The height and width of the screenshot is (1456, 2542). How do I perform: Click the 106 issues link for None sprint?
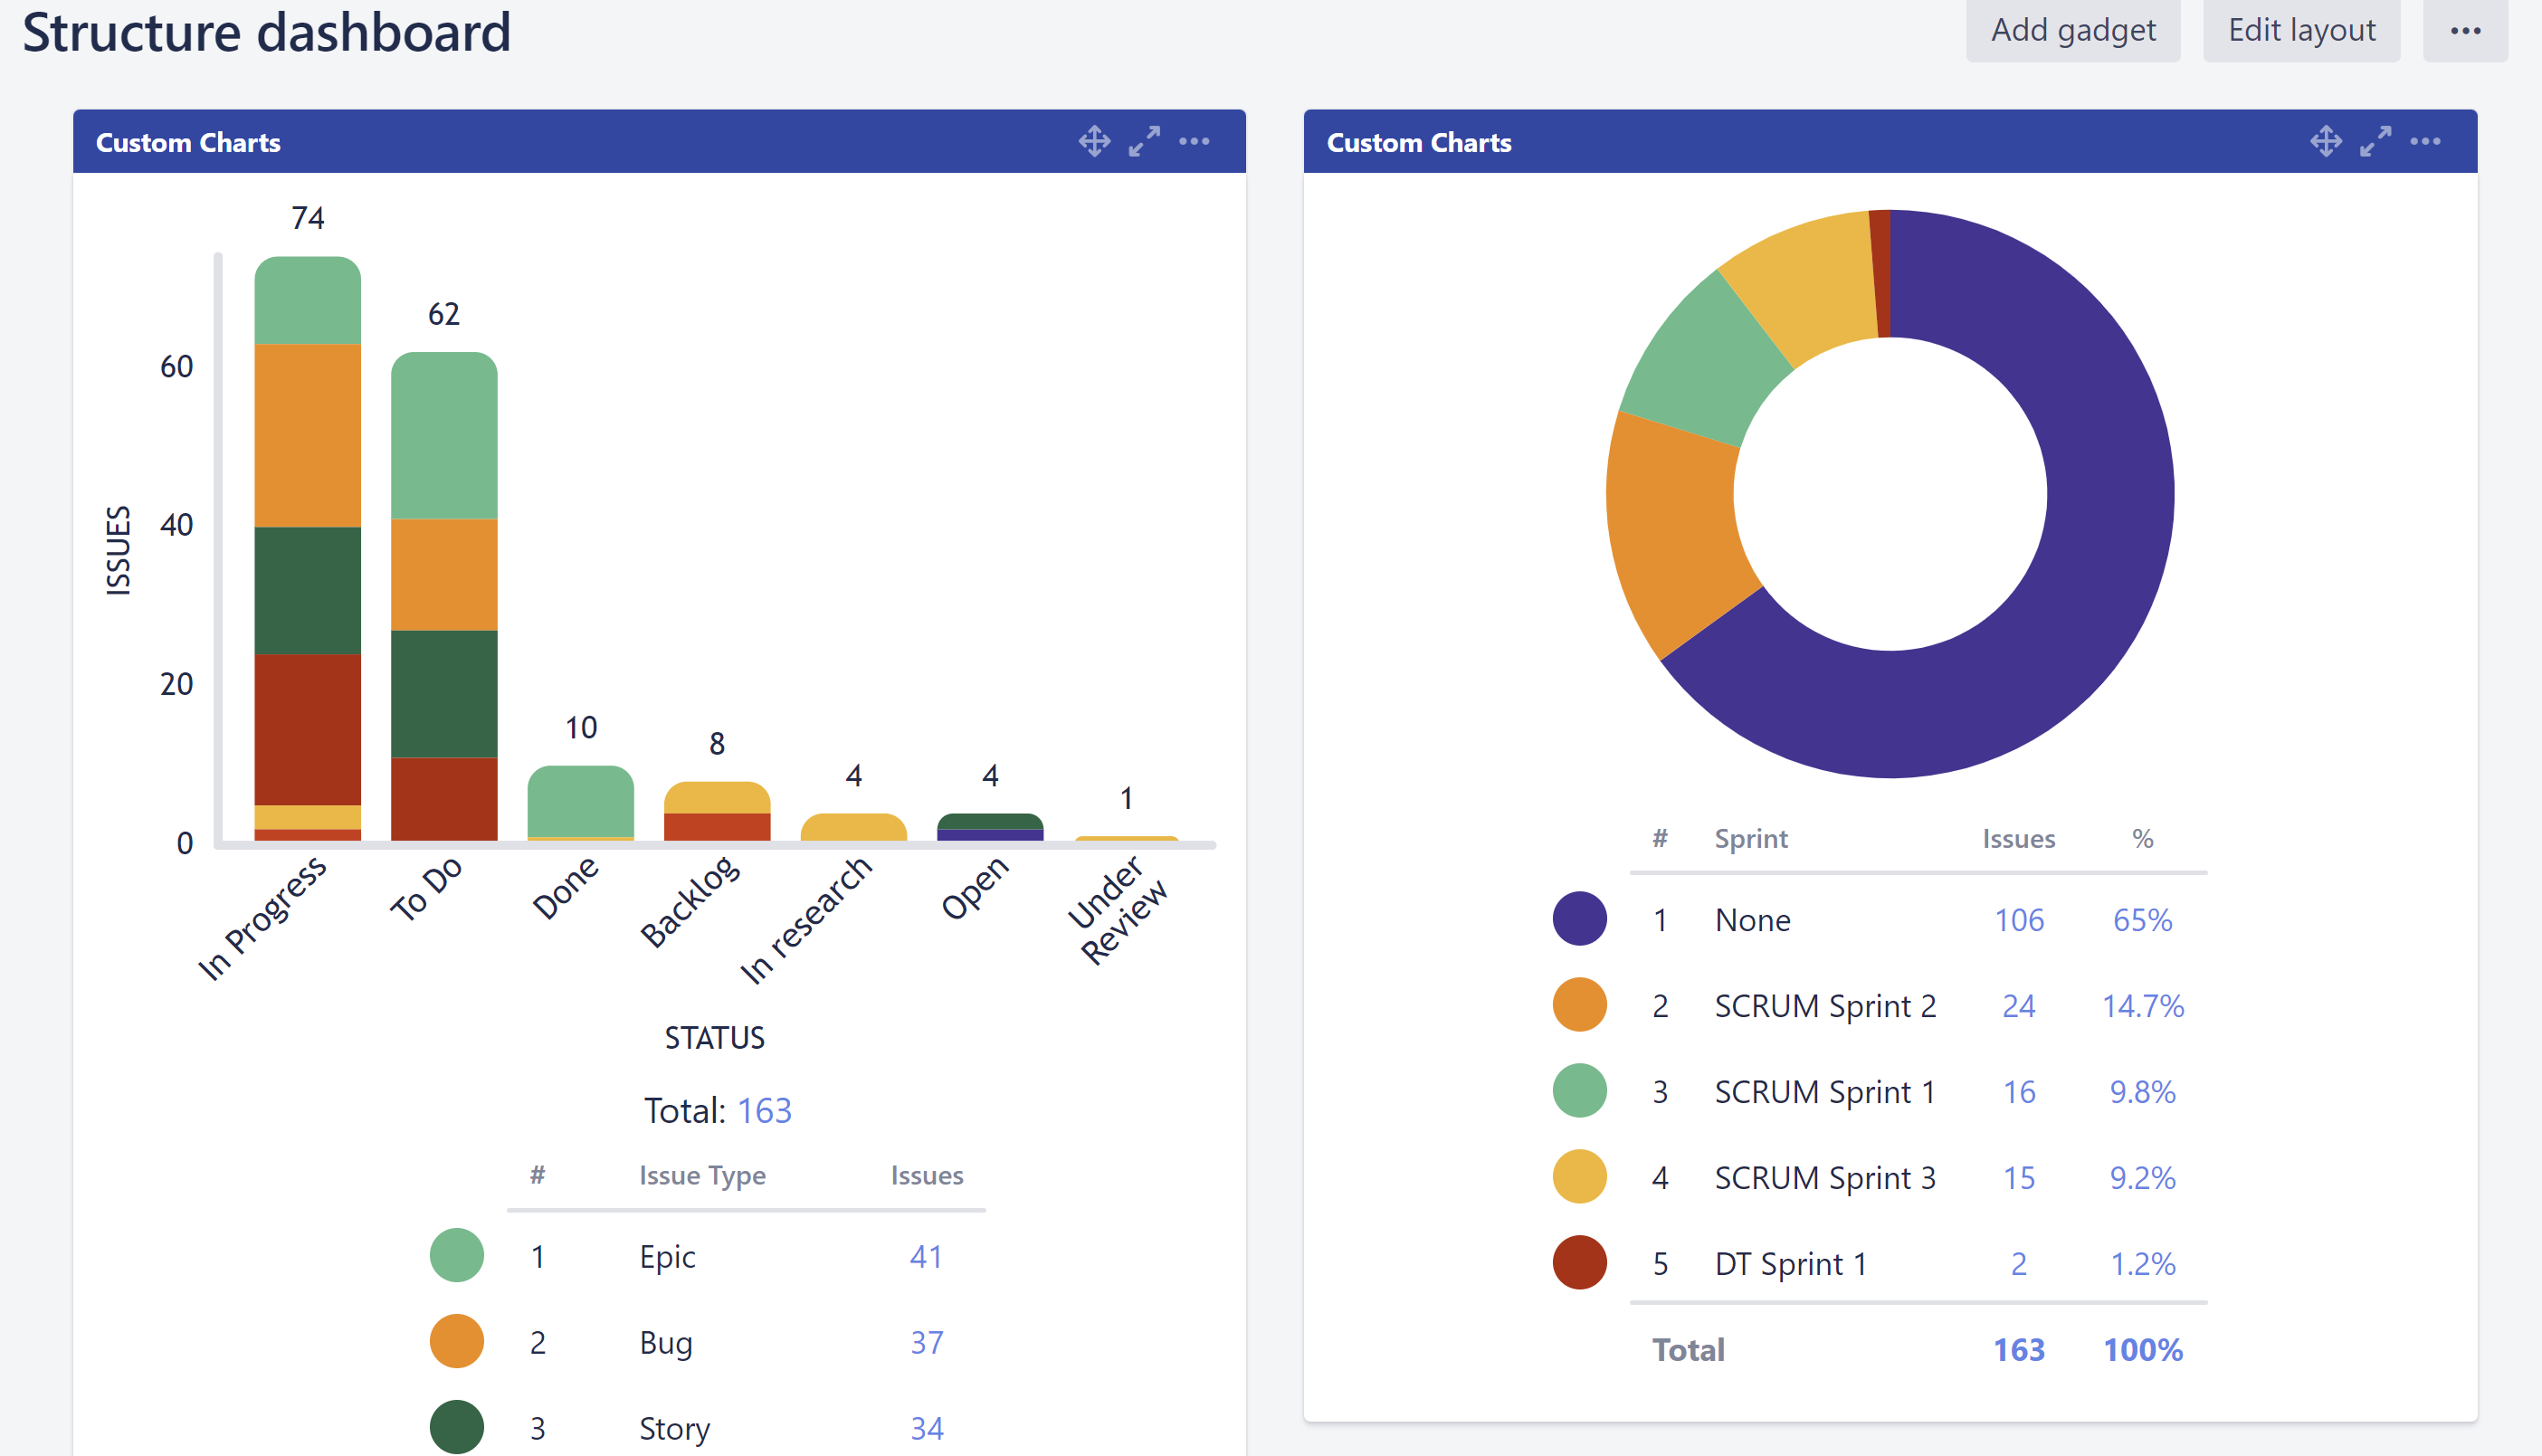2019,919
